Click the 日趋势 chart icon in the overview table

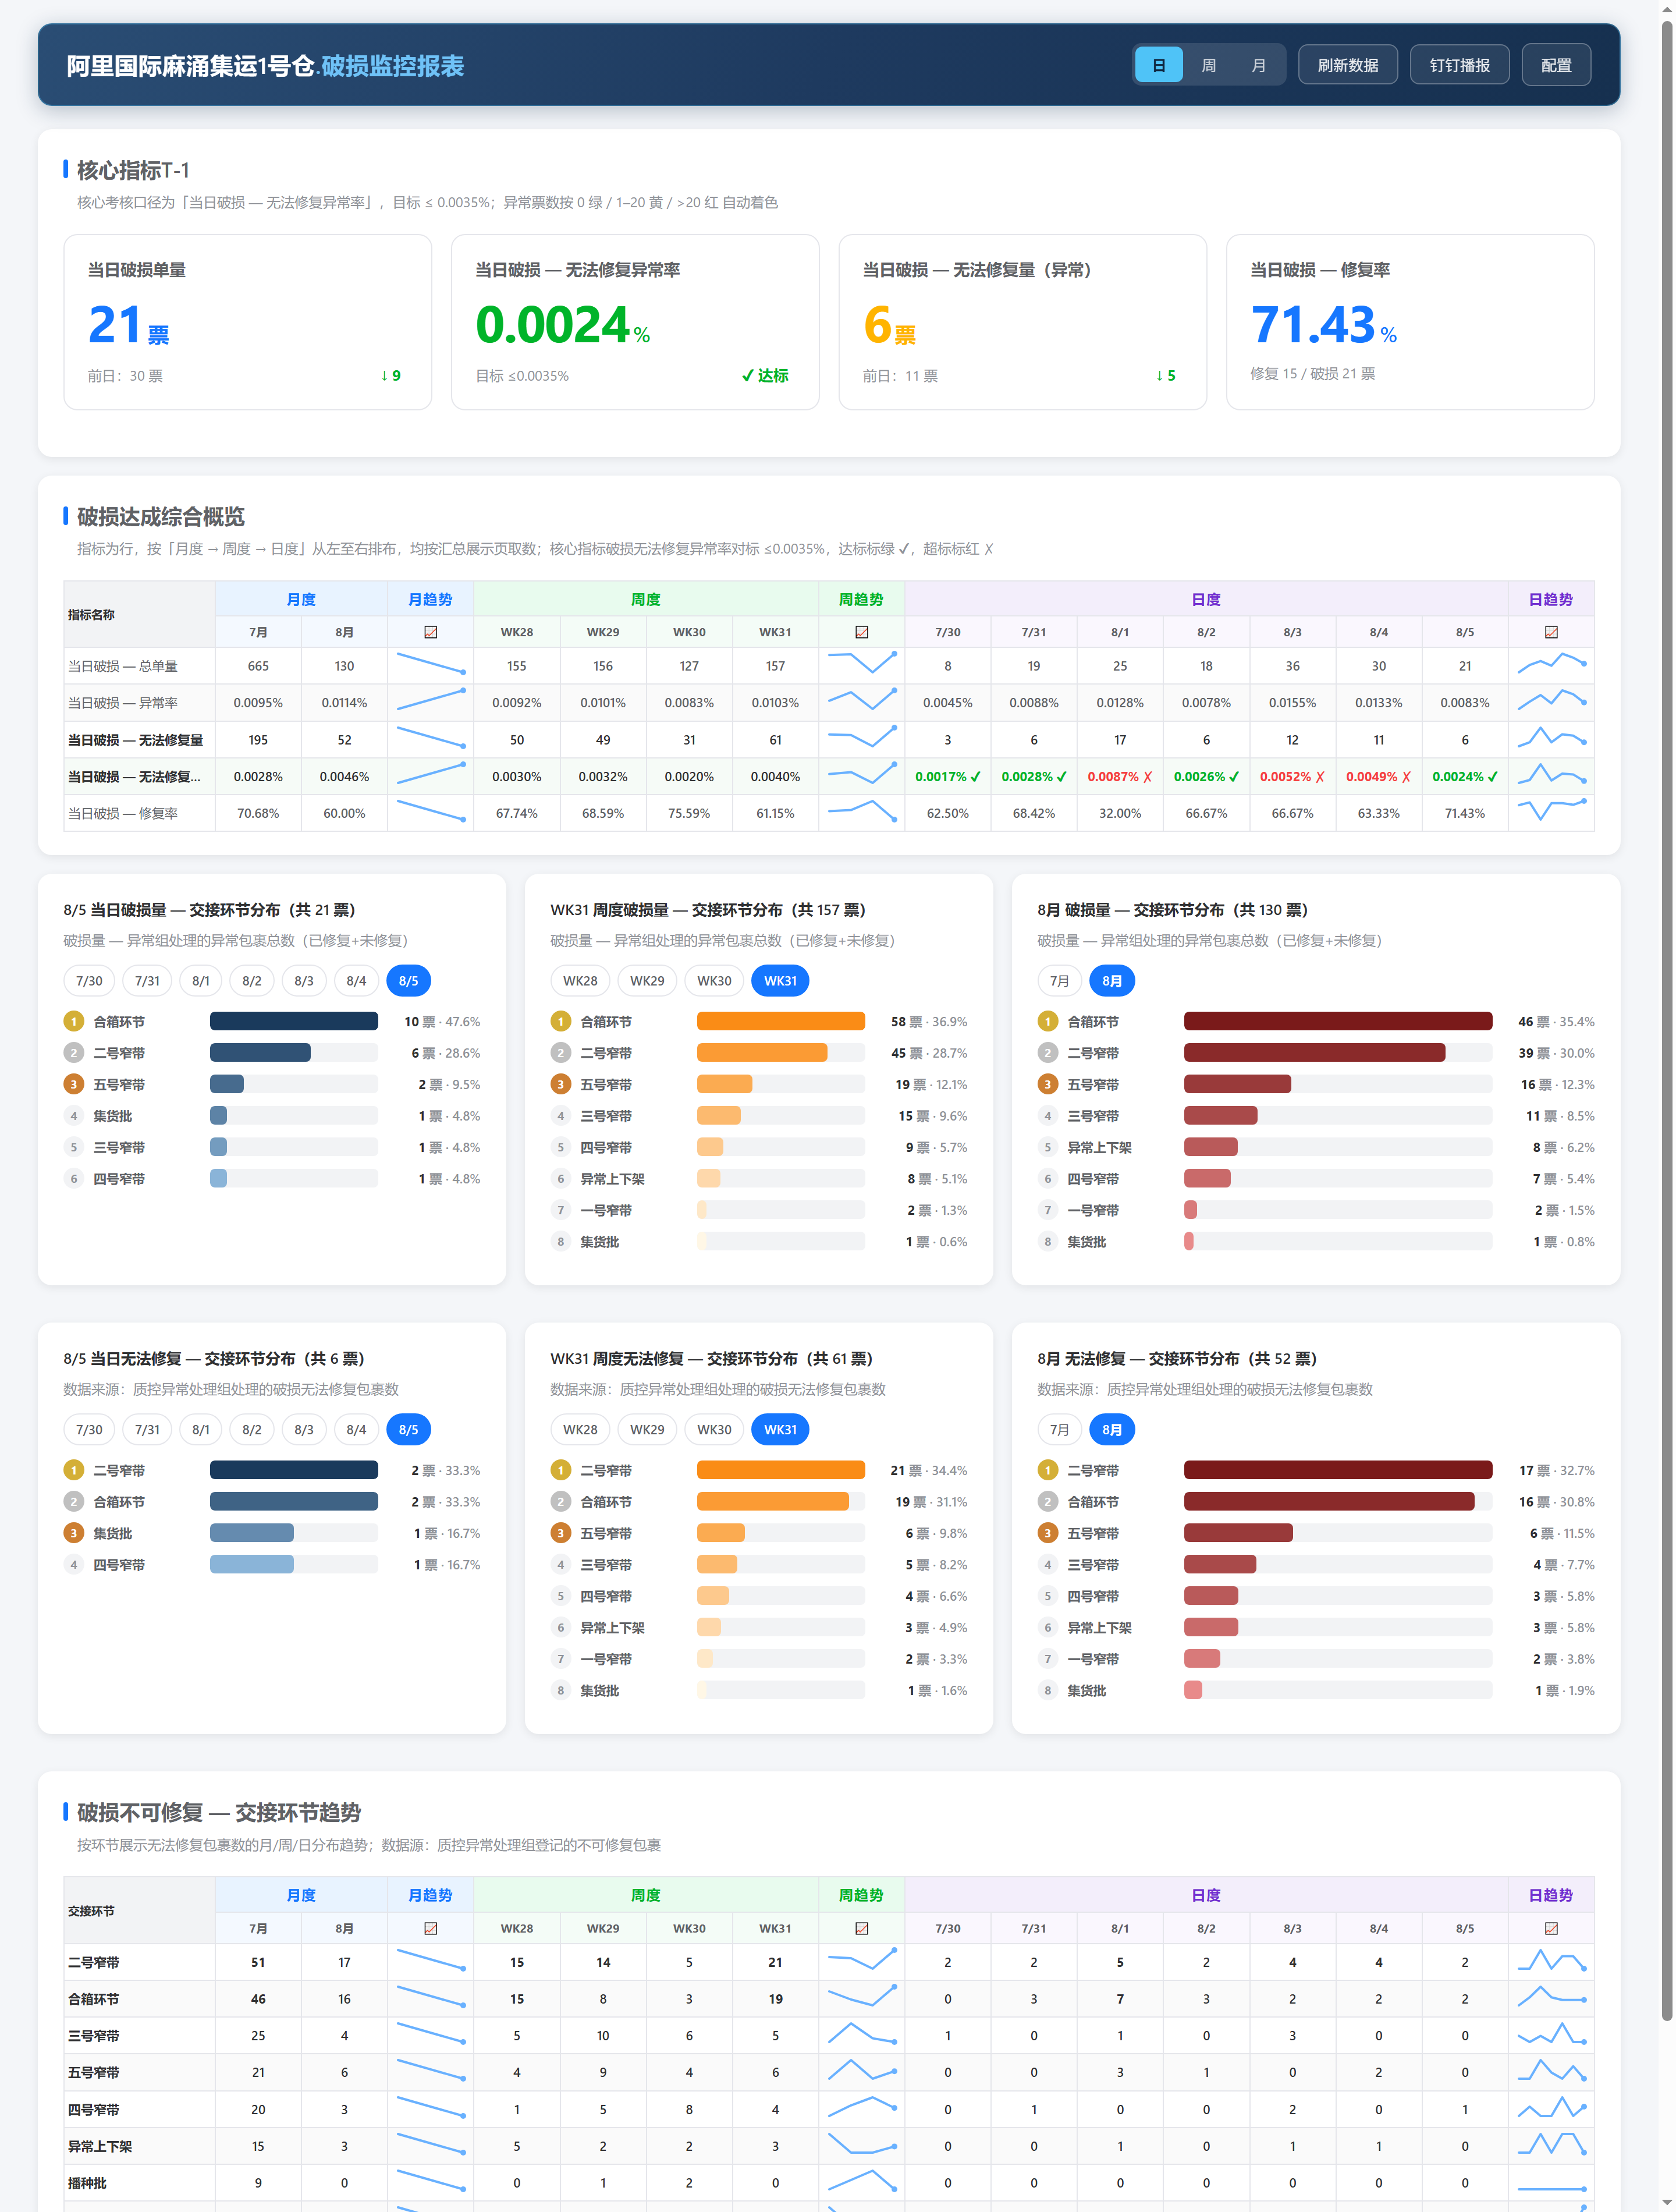pyautogui.click(x=1551, y=632)
